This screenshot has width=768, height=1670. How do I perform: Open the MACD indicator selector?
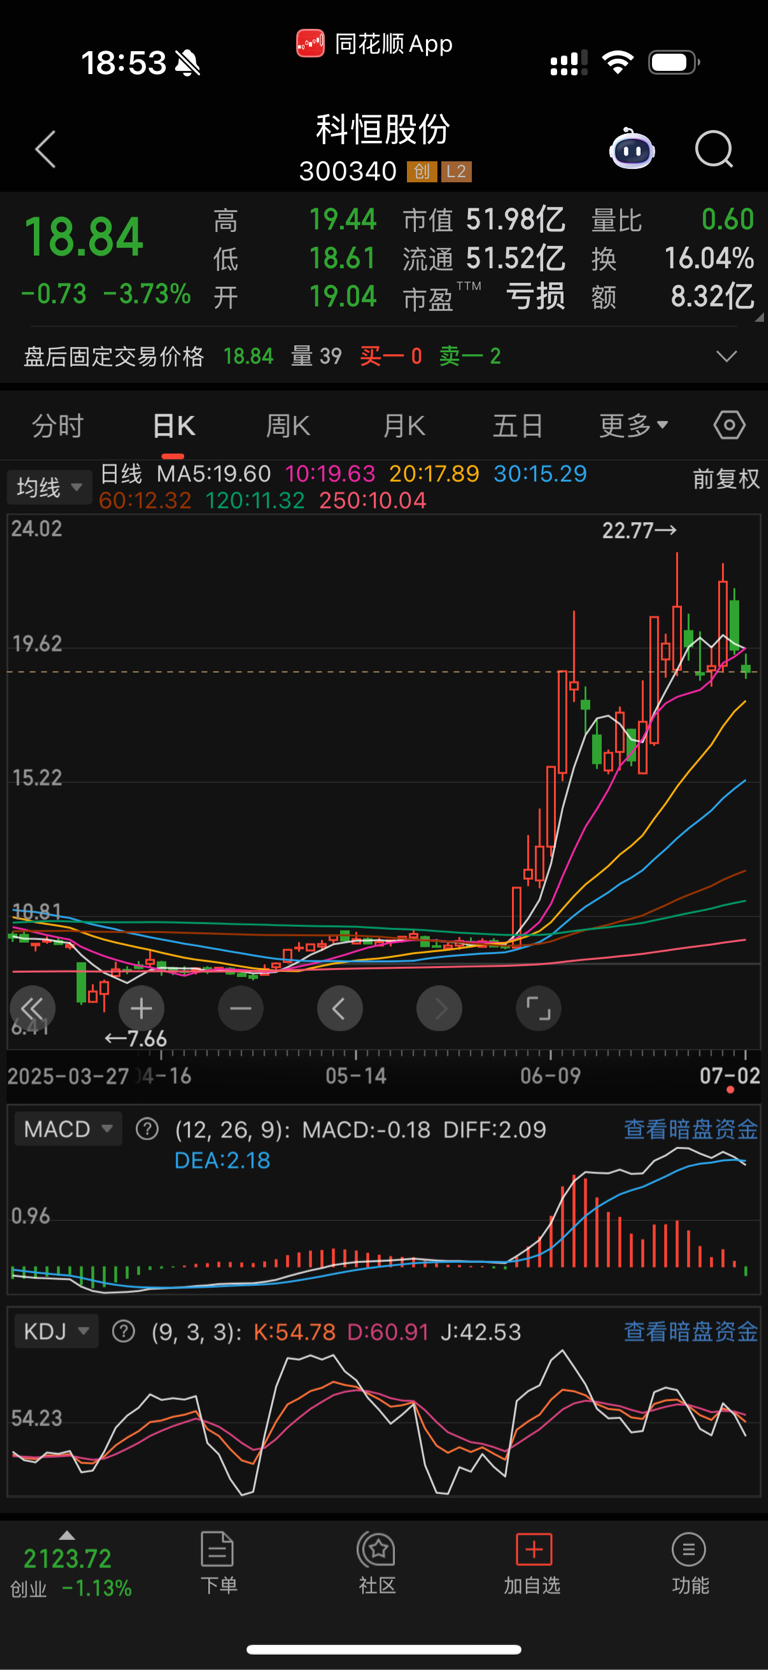click(68, 1129)
